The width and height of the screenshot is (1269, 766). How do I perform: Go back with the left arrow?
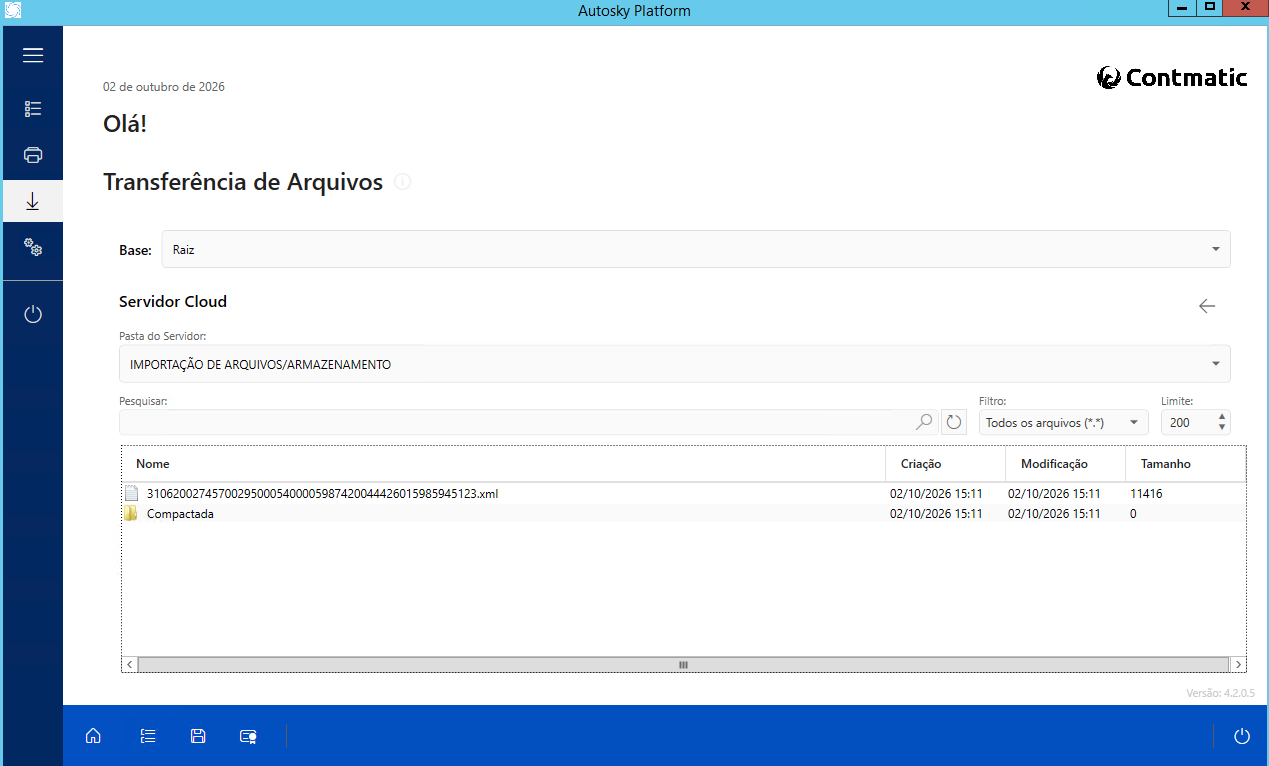coord(1207,306)
